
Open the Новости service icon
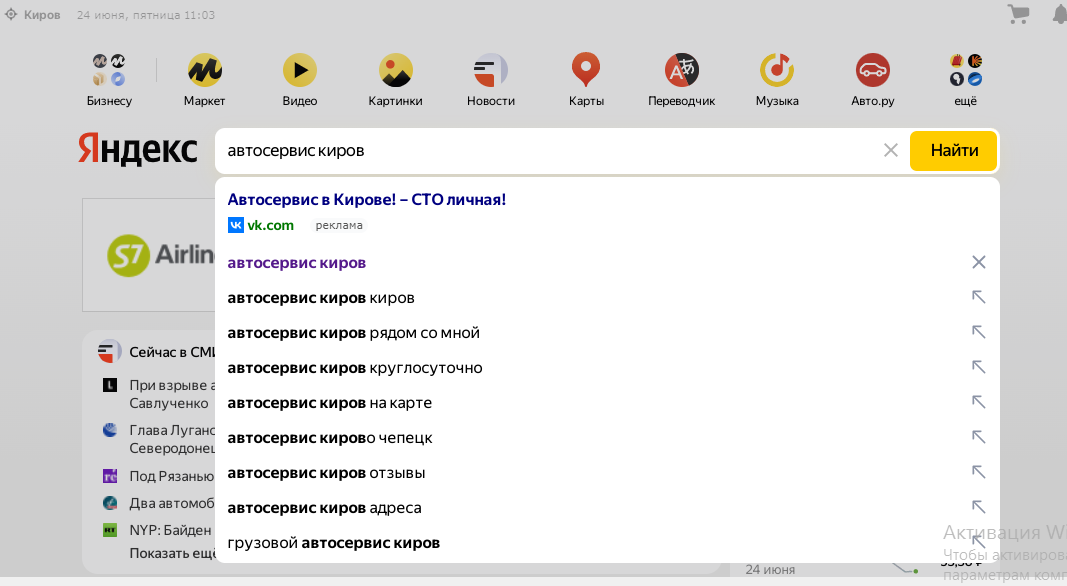point(491,70)
